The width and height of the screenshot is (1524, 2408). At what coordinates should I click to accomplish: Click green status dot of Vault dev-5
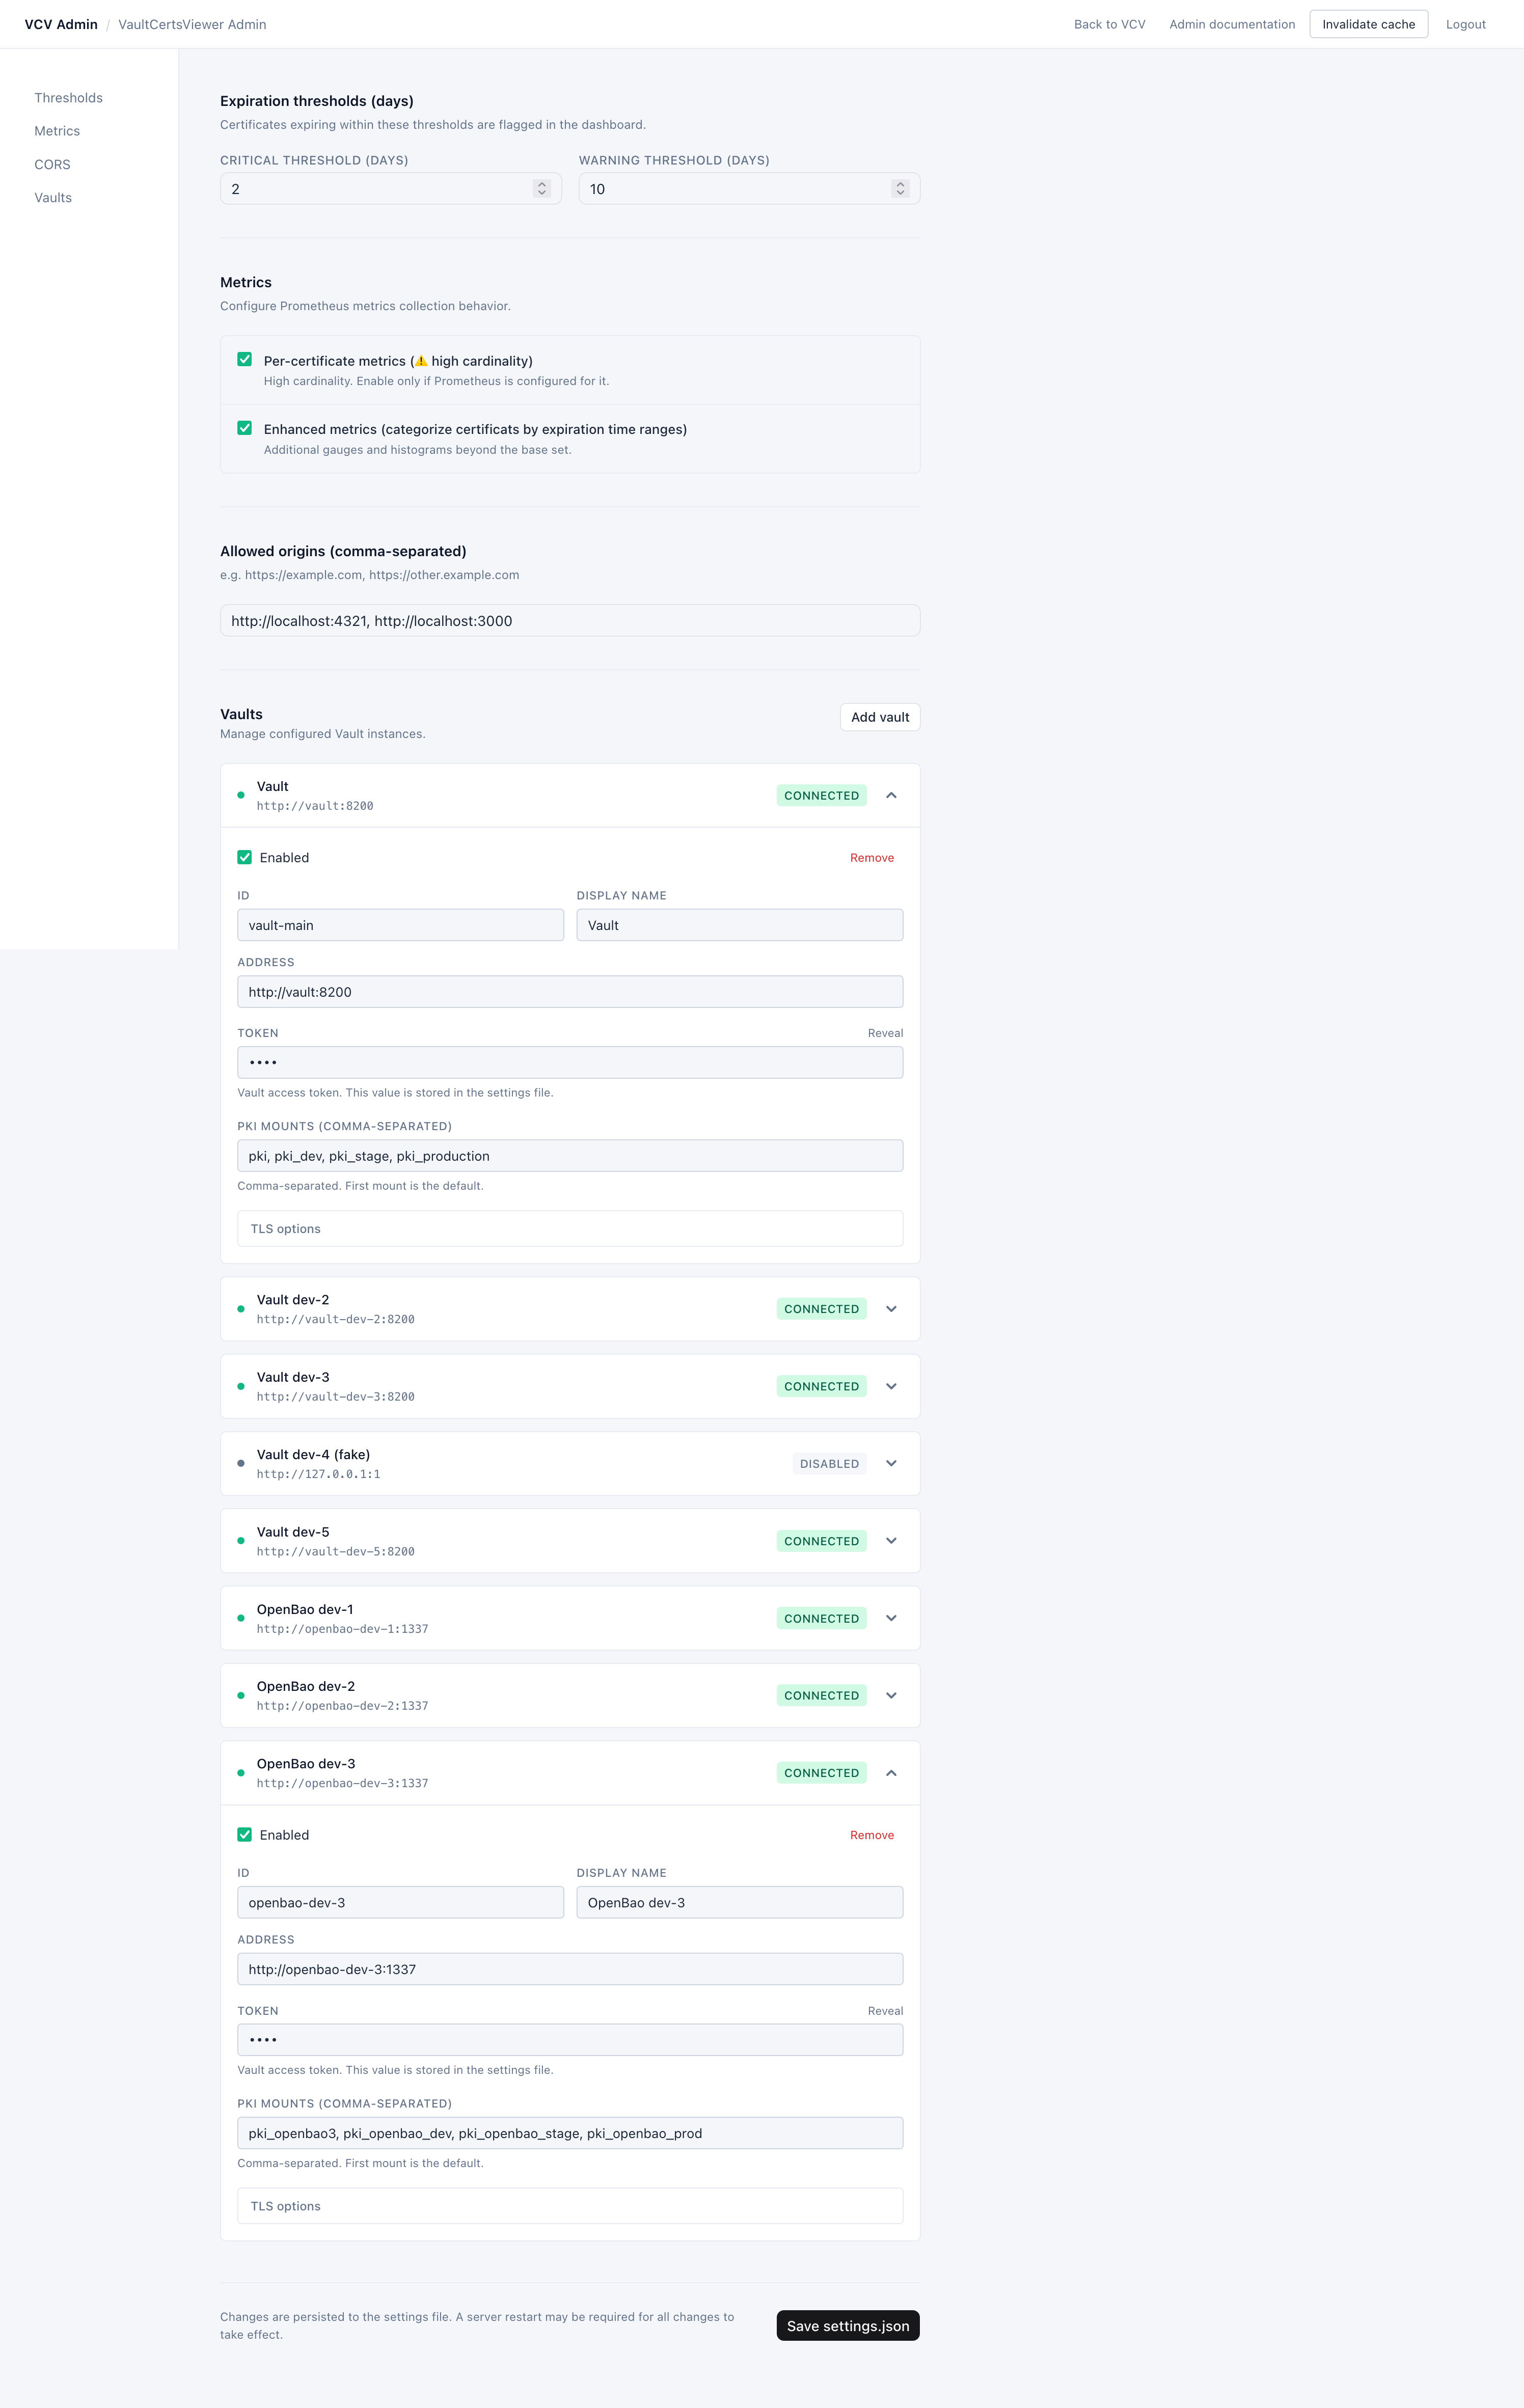[241, 1541]
